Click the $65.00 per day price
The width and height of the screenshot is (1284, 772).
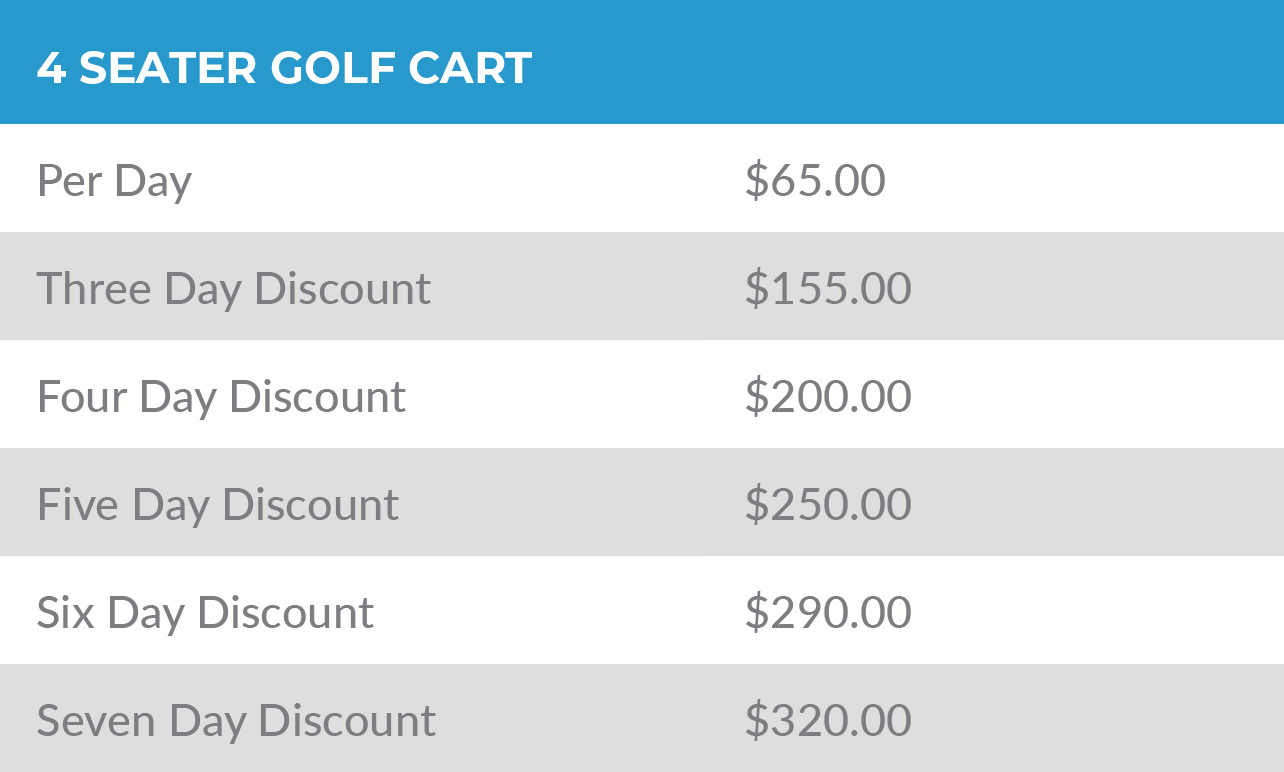[x=815, y=181]
